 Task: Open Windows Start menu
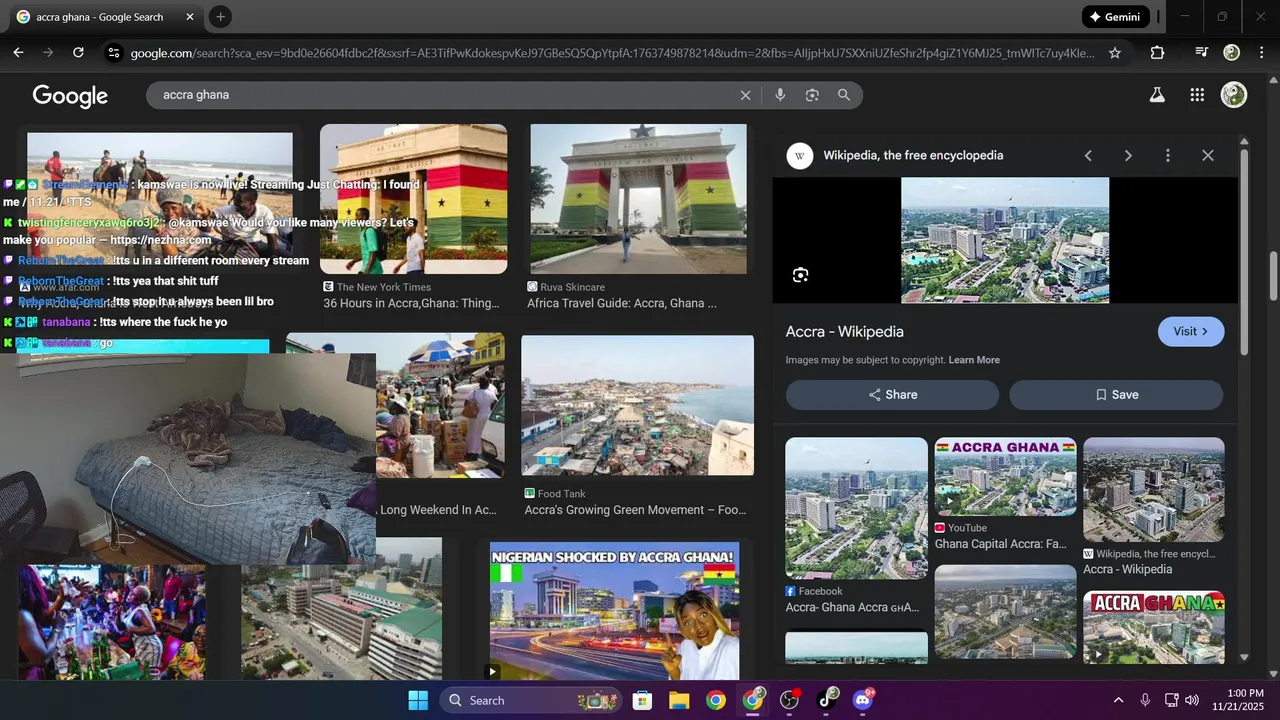pyautogui.click(x=418, y=700)
